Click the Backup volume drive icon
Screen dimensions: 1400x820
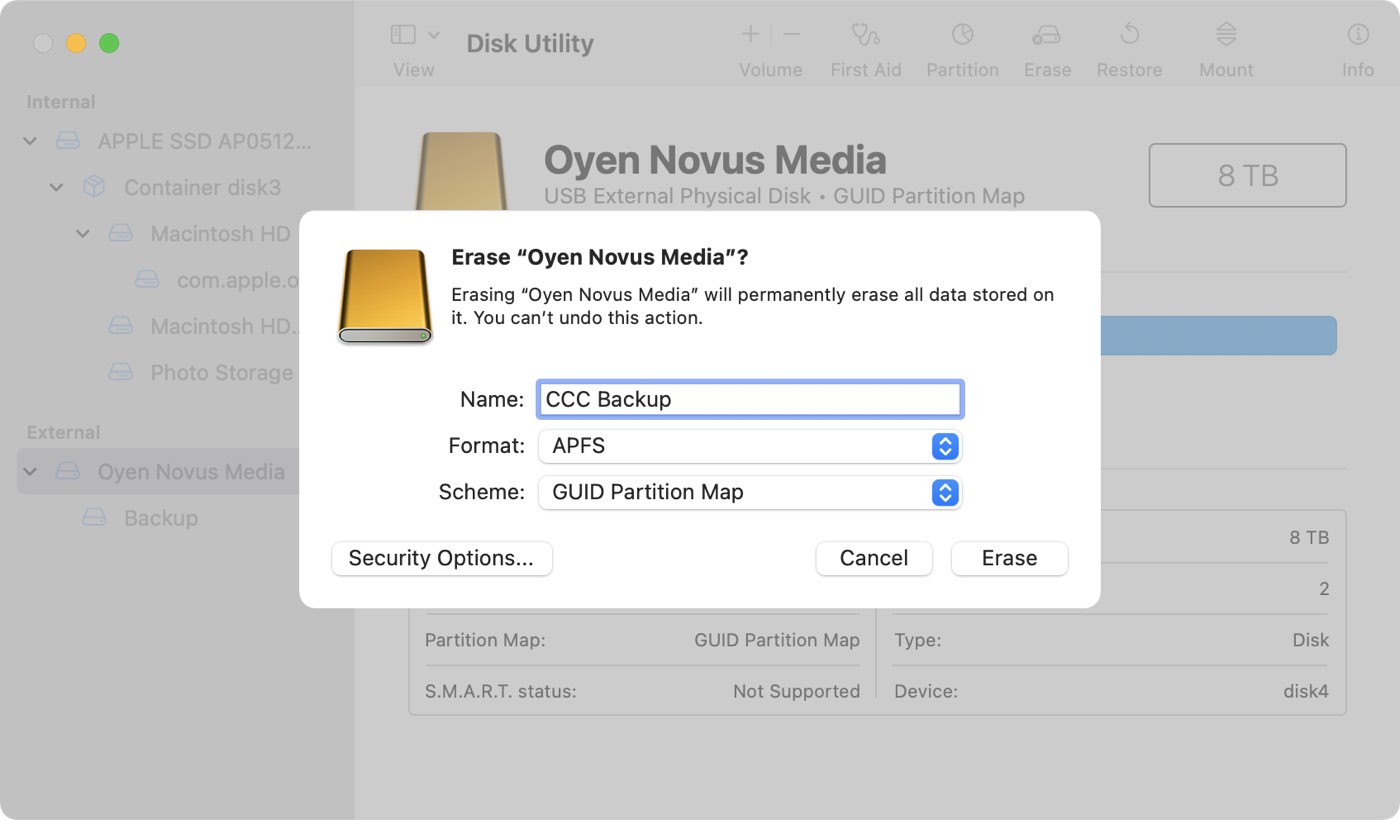point(94,518)
